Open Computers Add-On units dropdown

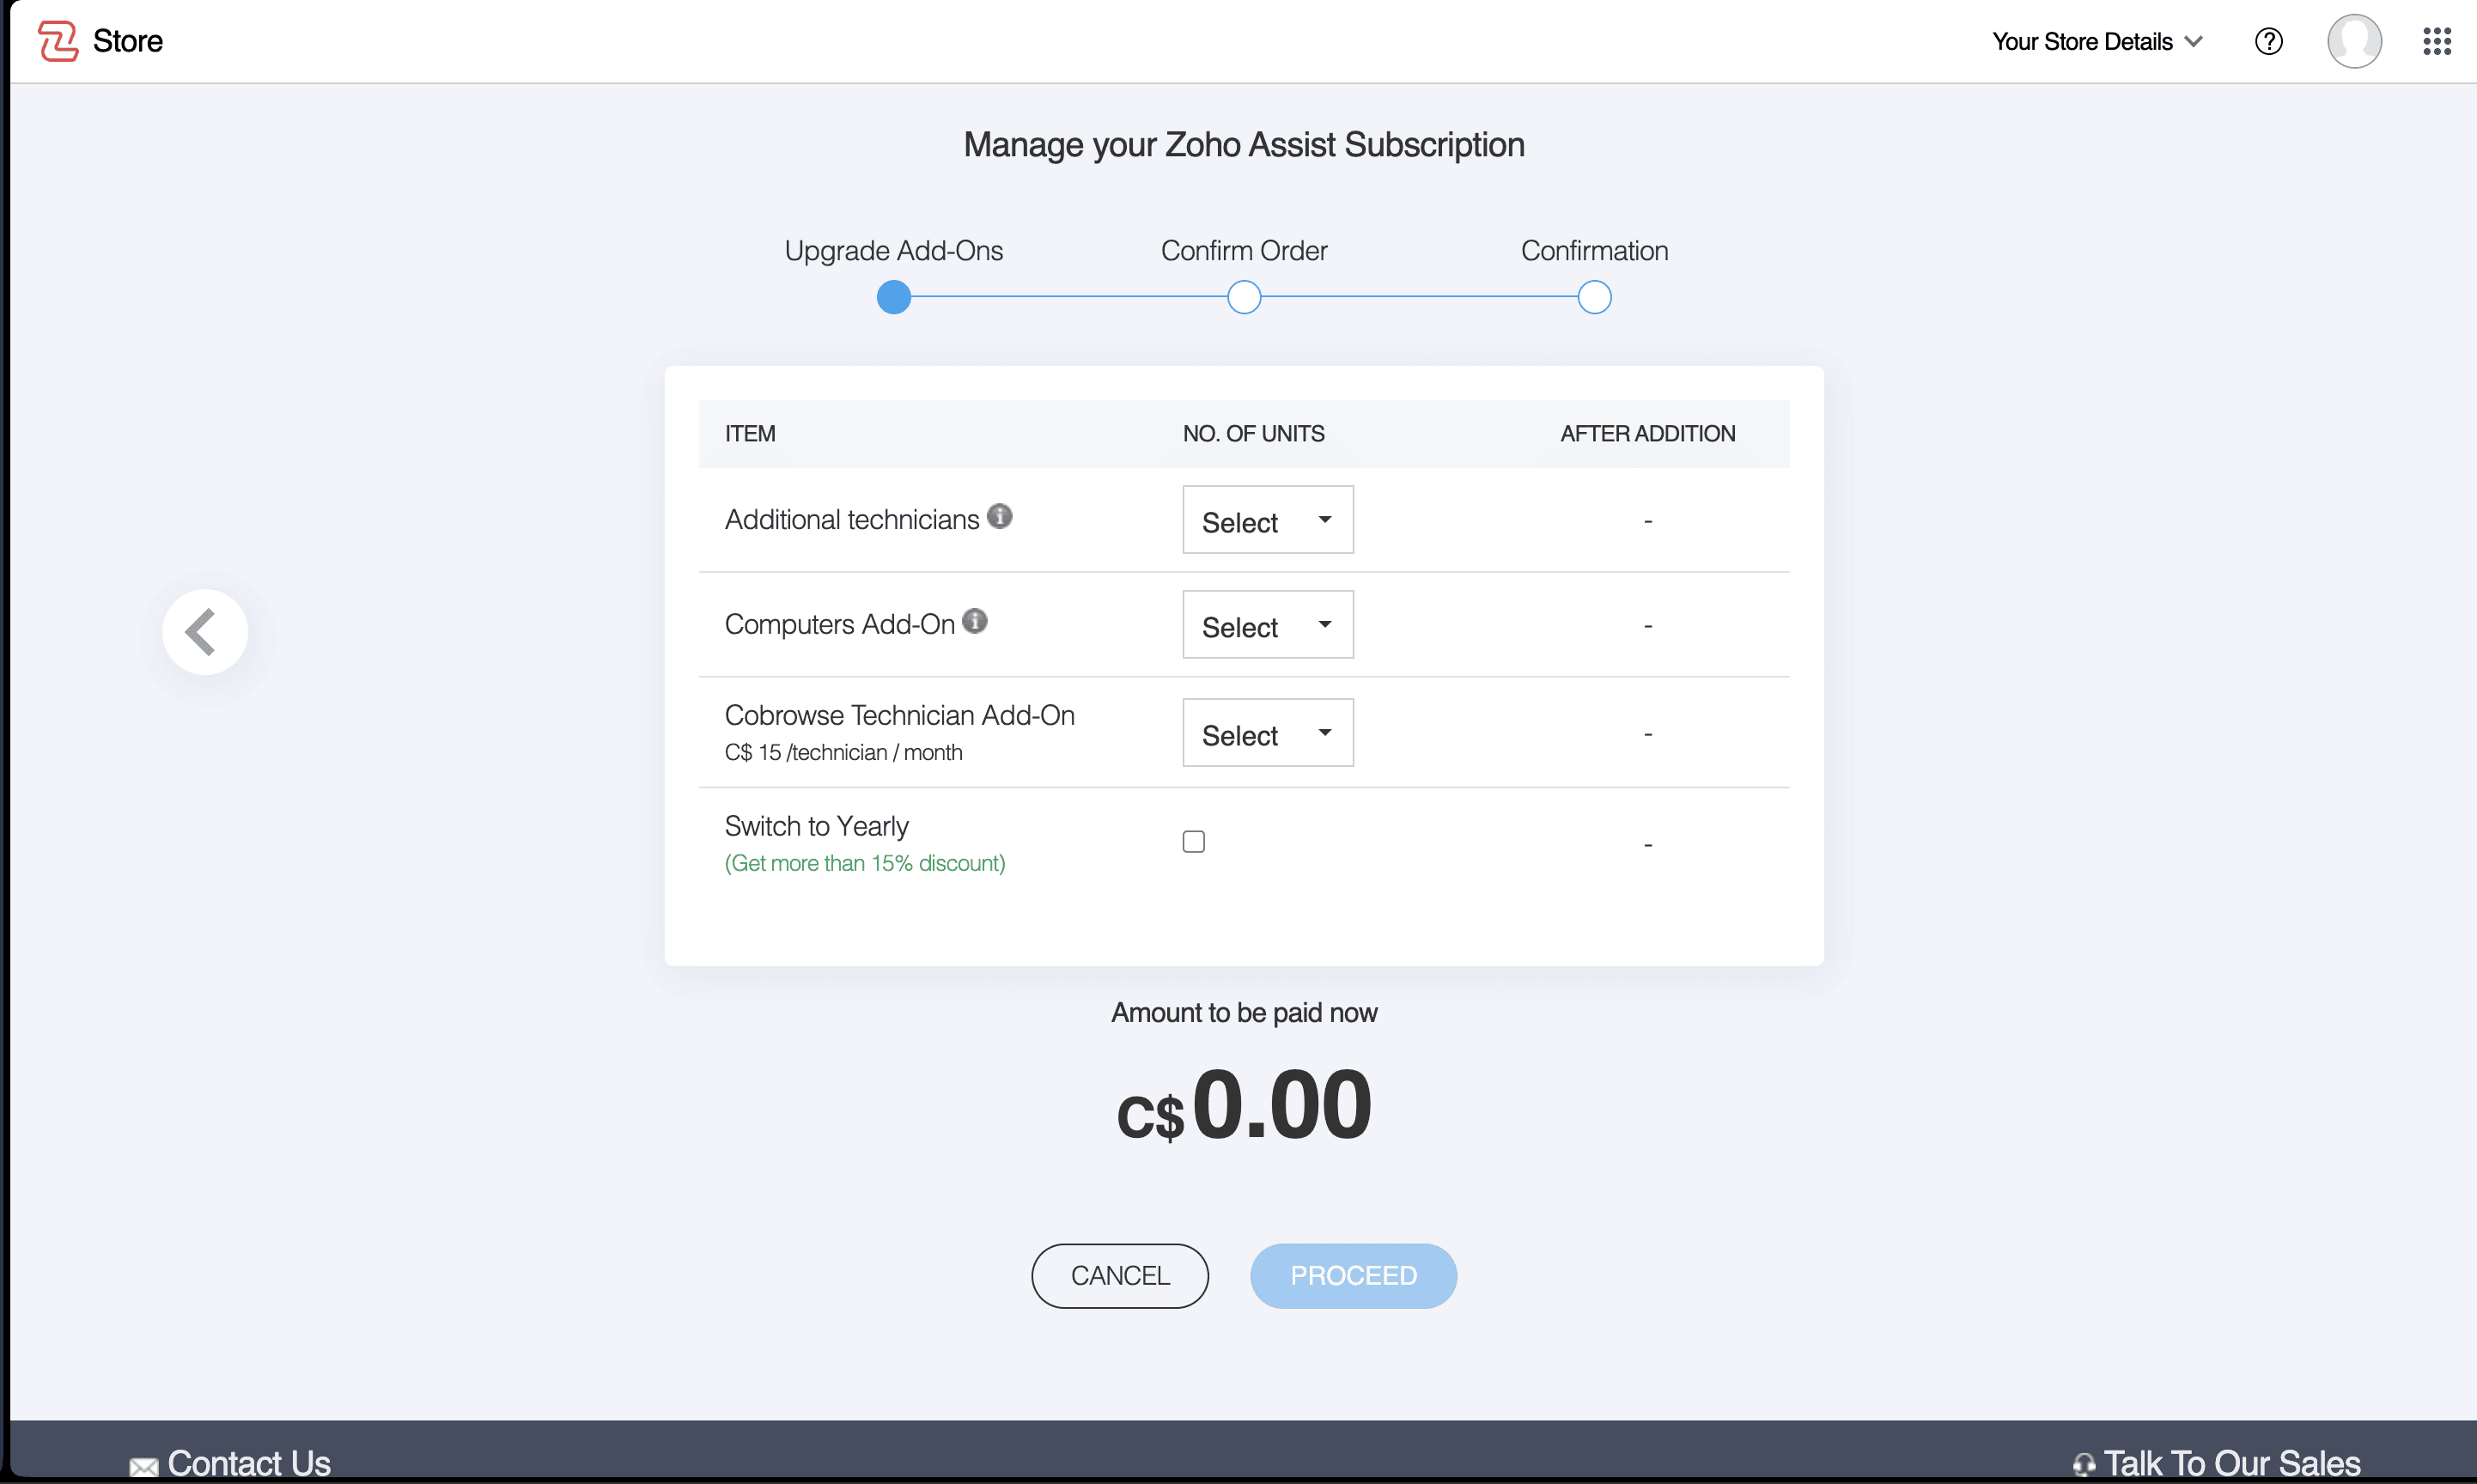pos(1267,625)
